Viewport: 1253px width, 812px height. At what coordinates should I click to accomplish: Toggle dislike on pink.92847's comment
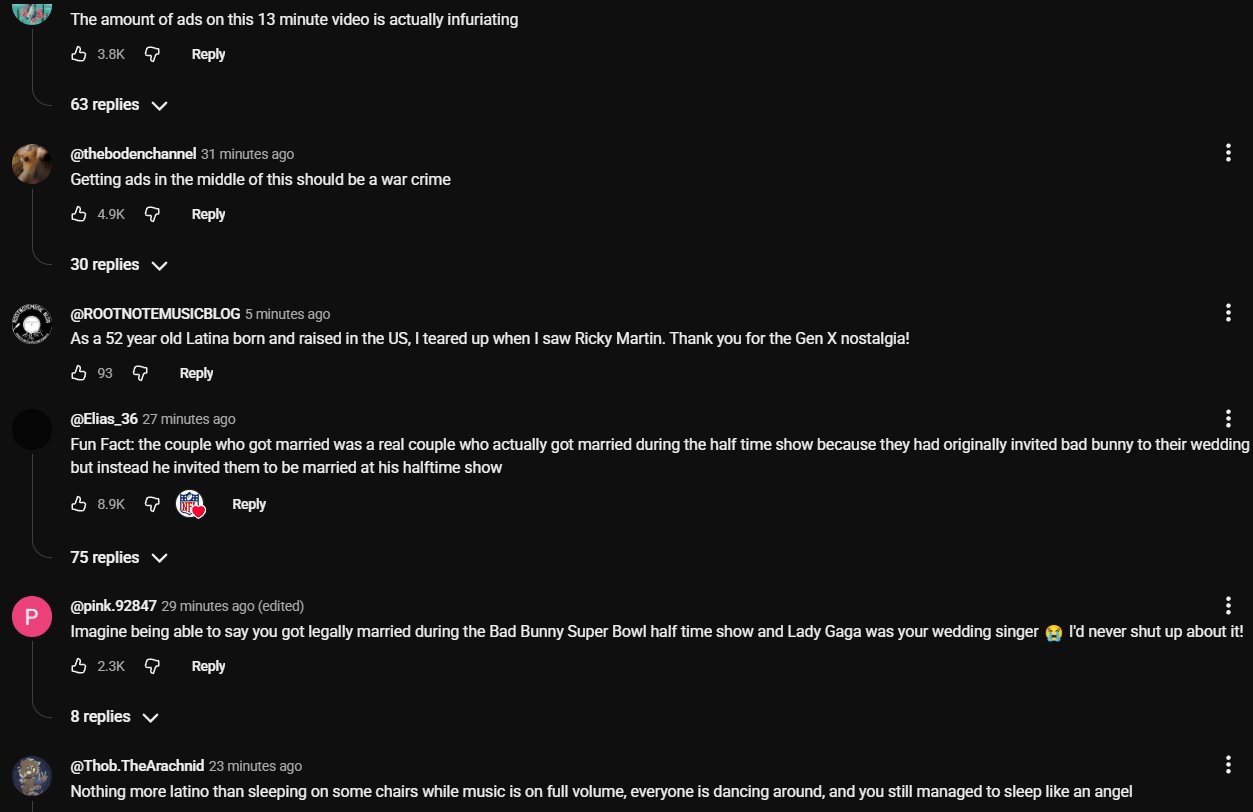[152, 666]
